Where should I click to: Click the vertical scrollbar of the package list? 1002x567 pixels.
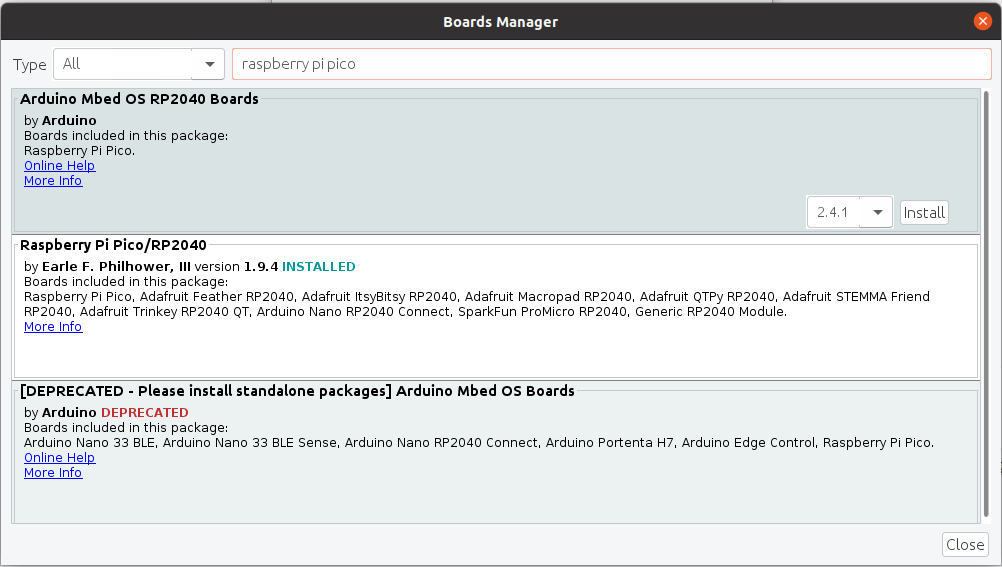click(x=987, y=300)
